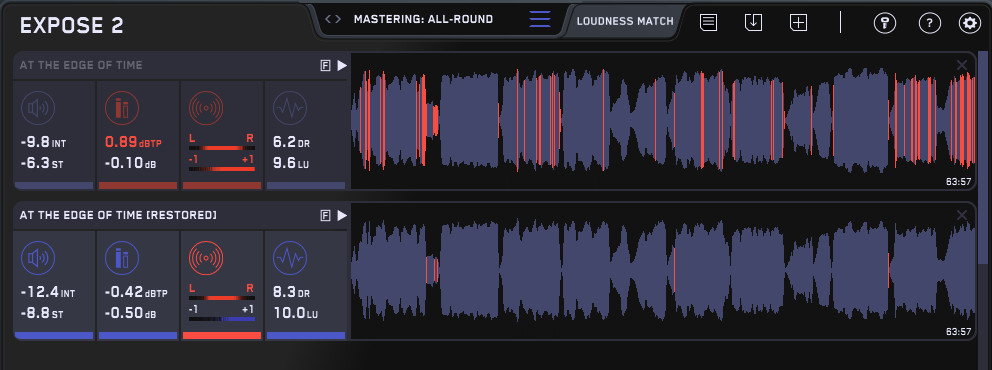Click red stereo/phase icon on Restored track
The height and width of the screenshot is (370, 992).
coord(206,259)
